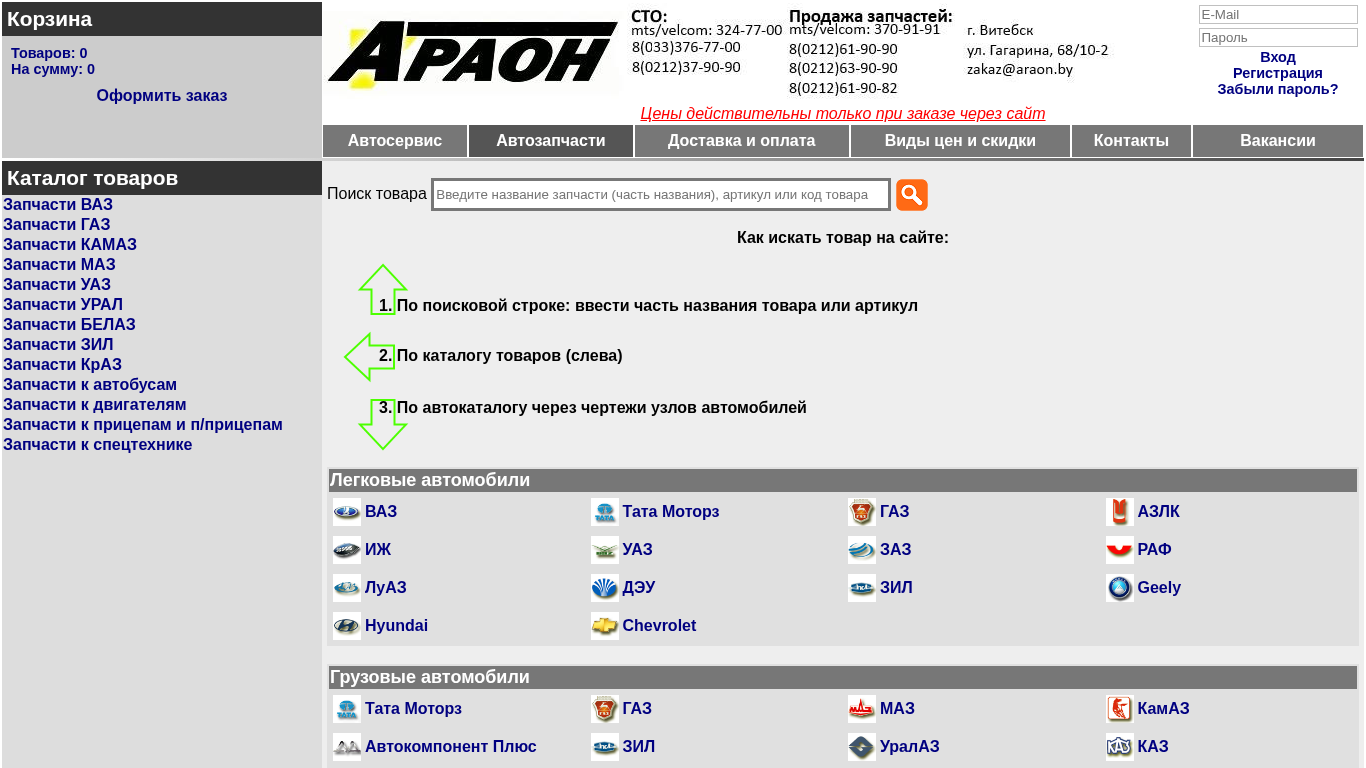Click the address ул. Гагарина, 68/10-2

[1038, 50]
